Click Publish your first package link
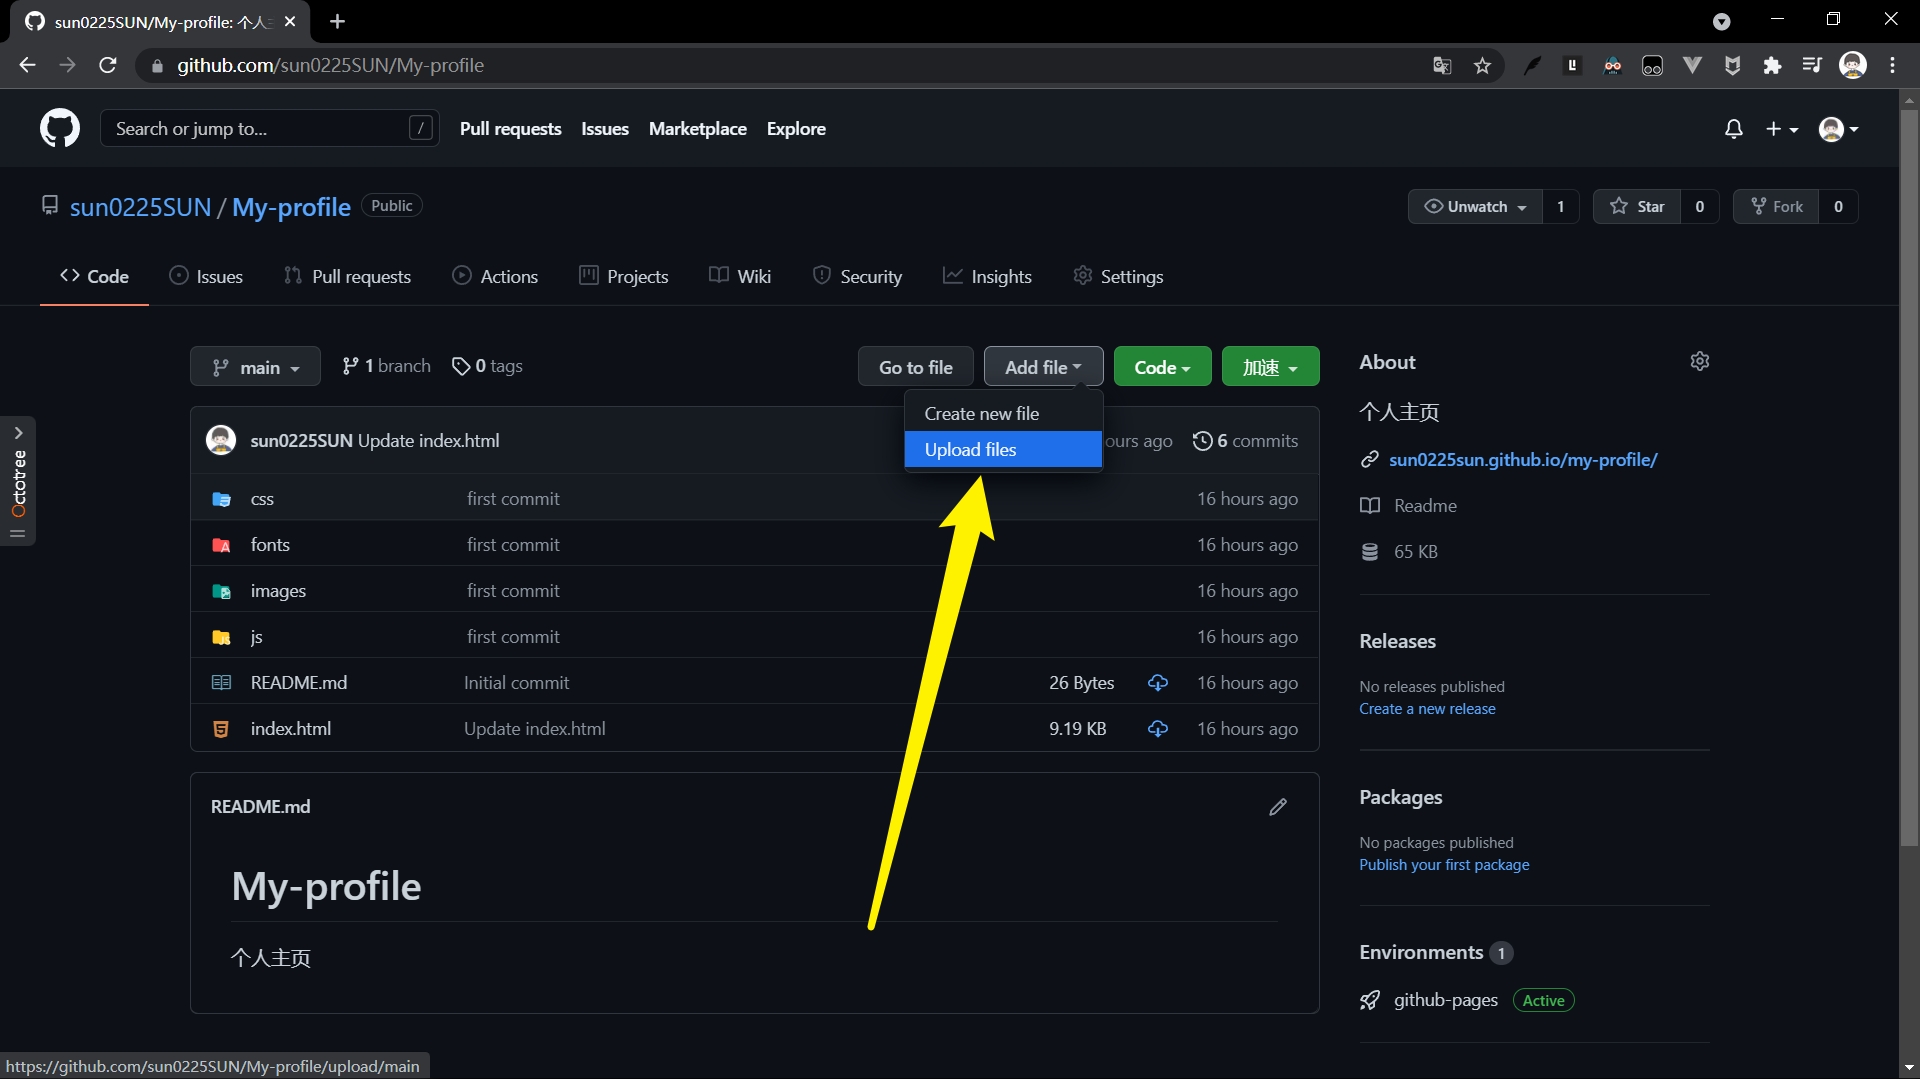The image size is (1920, 1079). click(1444, 865)
